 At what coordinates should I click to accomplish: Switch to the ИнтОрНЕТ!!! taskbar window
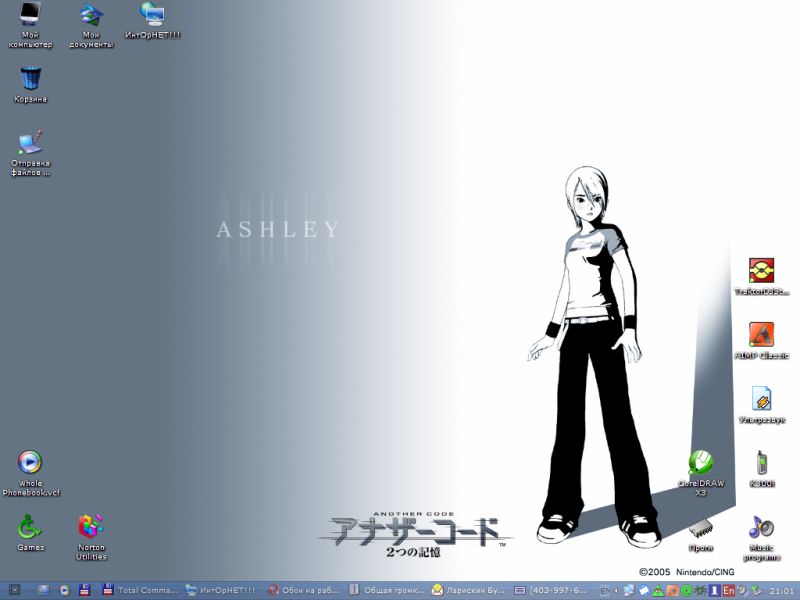coord(221,590)
